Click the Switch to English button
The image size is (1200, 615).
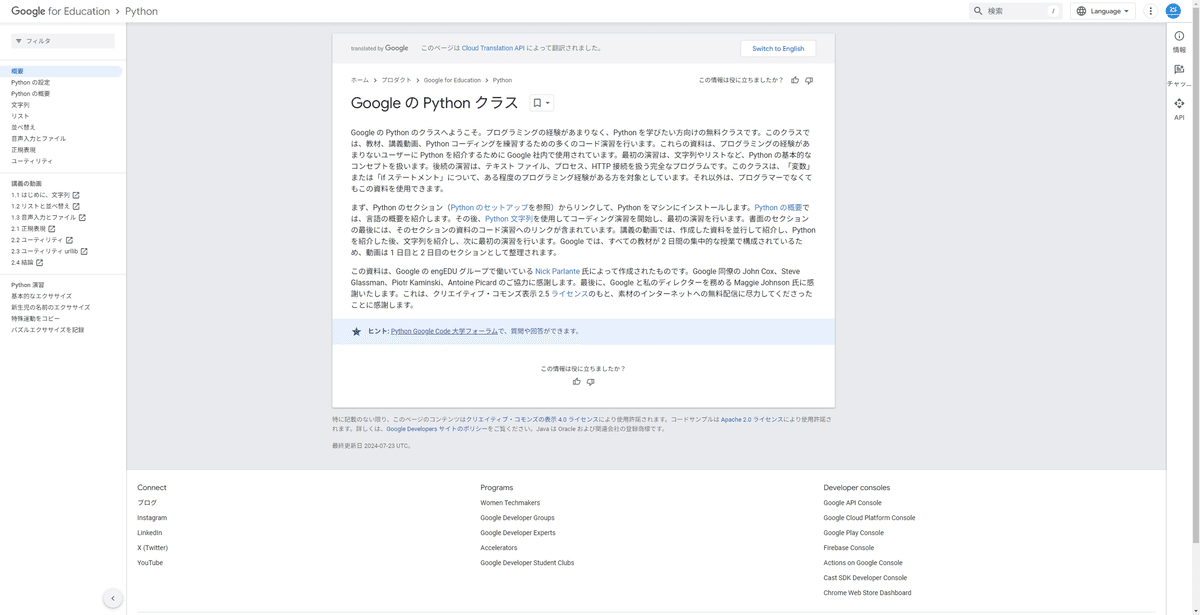coord(778,48)
